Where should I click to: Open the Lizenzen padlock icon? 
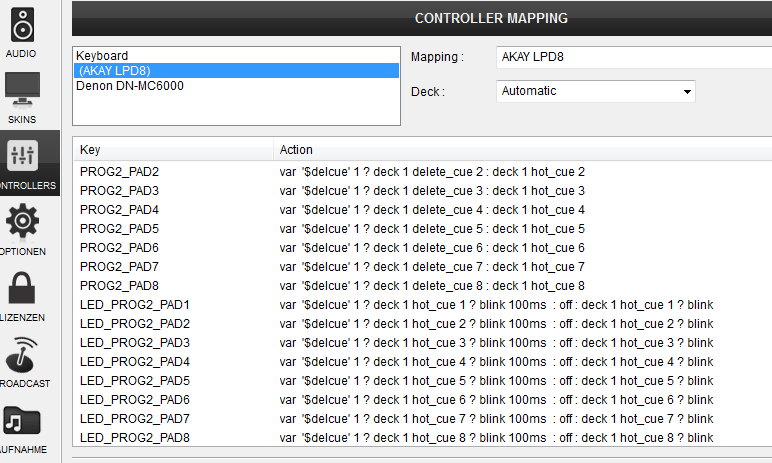(22, 288)
